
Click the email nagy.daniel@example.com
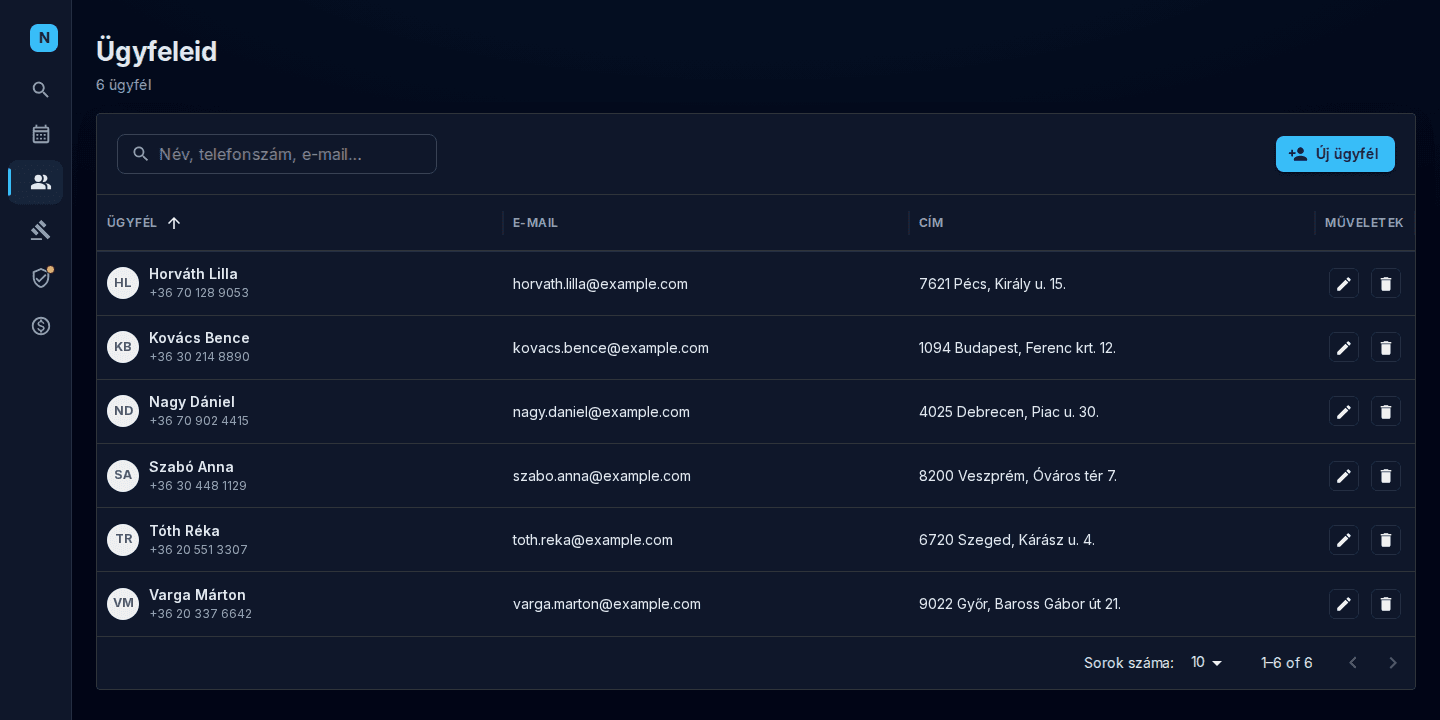click(x=601, y=412)
